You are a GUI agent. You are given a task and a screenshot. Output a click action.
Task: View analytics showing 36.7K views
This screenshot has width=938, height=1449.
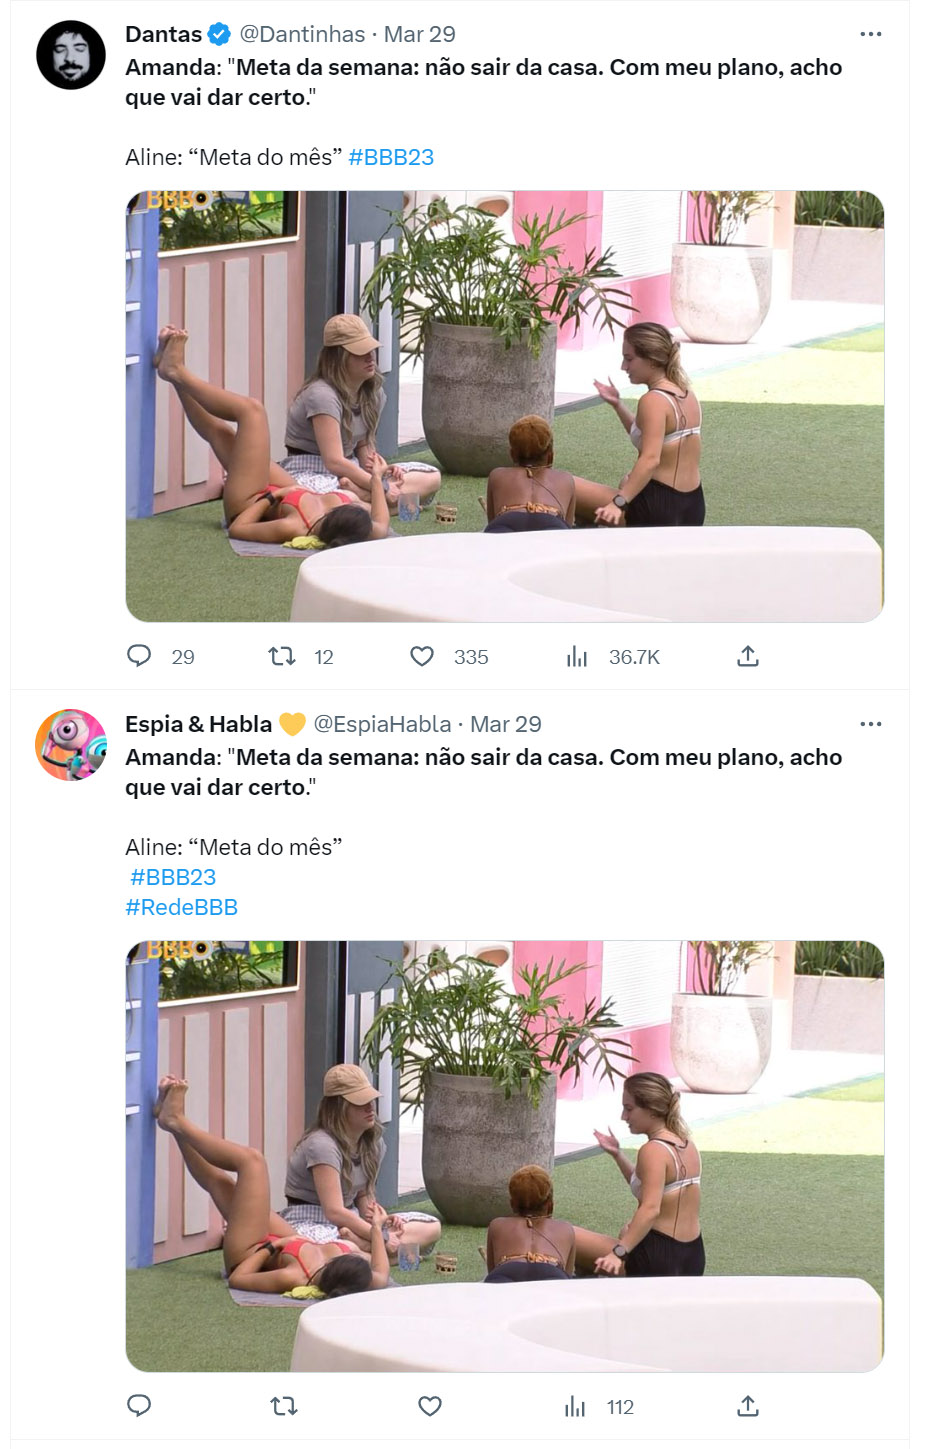613,657
